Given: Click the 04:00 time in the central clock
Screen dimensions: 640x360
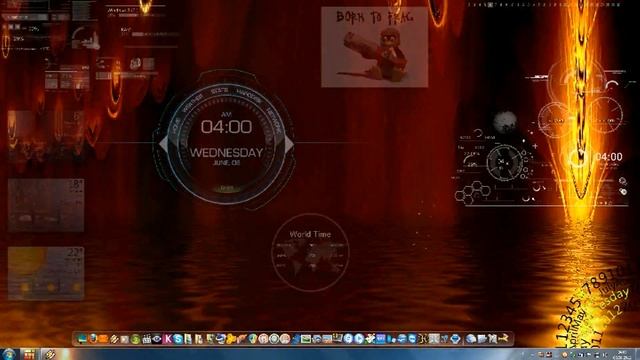Looking at the screenshot, I should (x=226, y=127).
